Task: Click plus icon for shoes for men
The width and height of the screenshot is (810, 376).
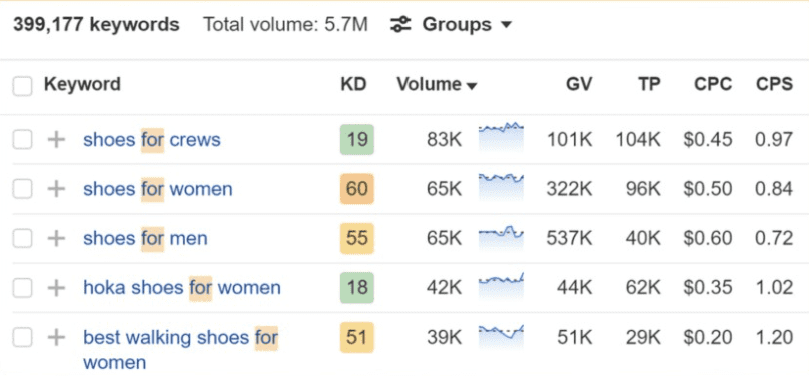Action: [56, 238]
